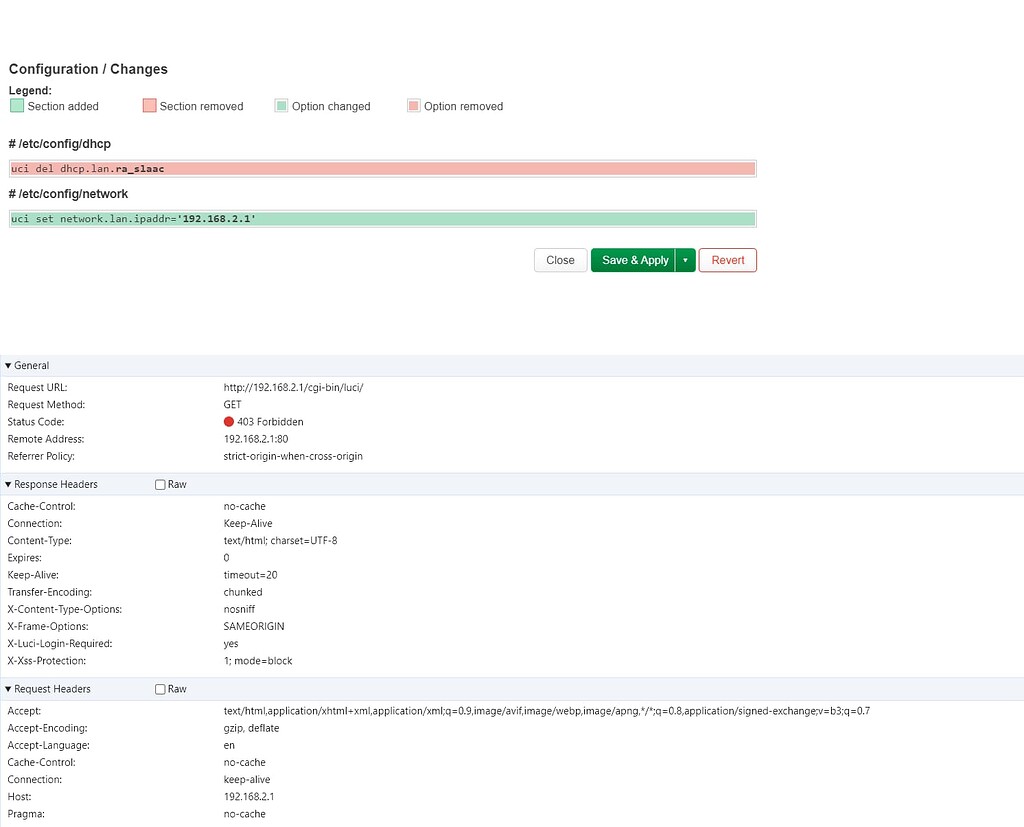
Task: Click the Option changed legend swatch
Action: pos(281,105)
